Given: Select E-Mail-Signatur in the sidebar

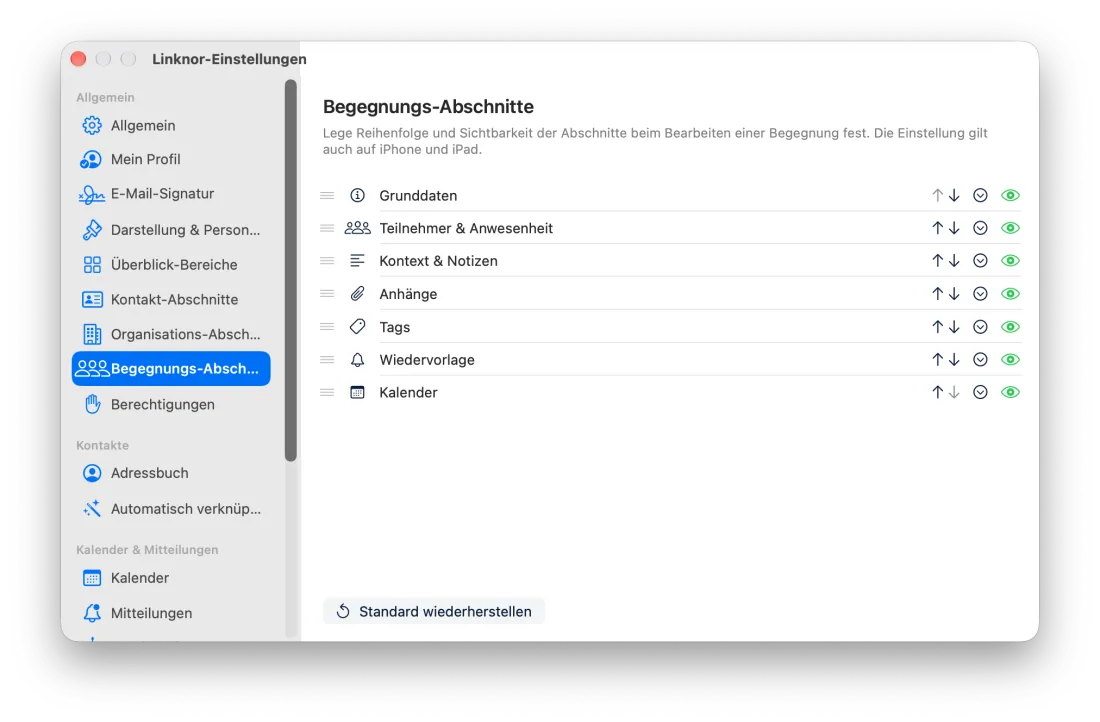Looking at the screenshot, I should 171,194.
